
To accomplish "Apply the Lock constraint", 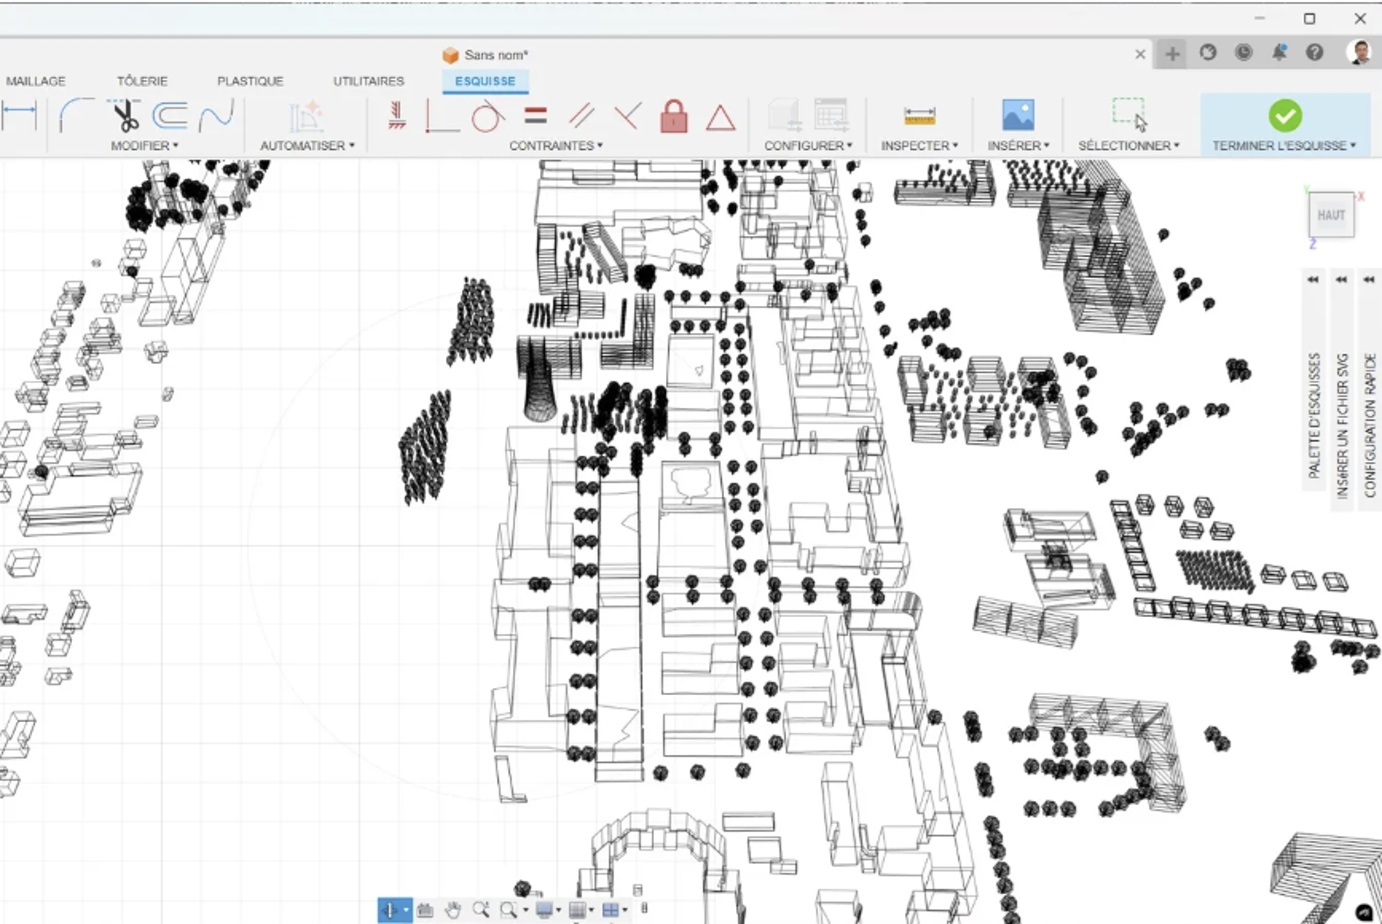I will pyautogui.click(x=674, y=117).
